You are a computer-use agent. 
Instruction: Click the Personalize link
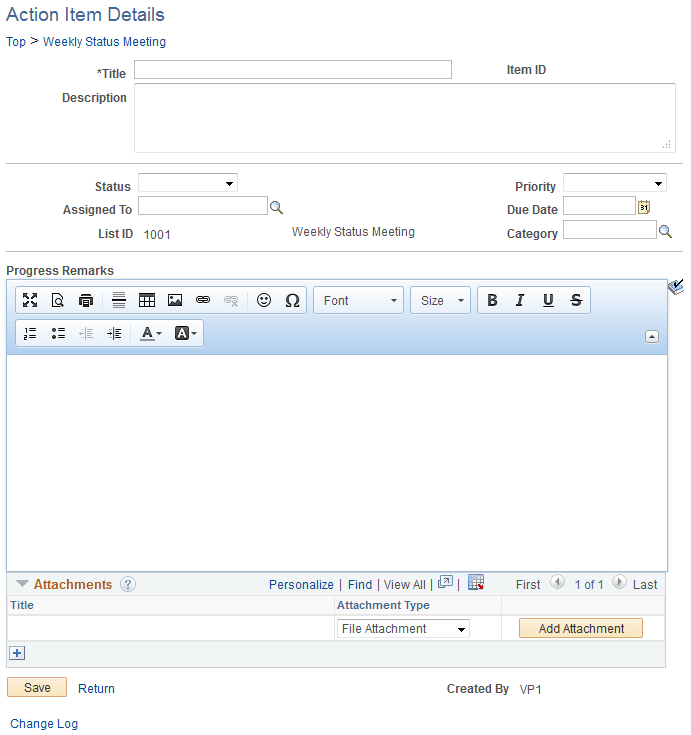click(301, 585)
